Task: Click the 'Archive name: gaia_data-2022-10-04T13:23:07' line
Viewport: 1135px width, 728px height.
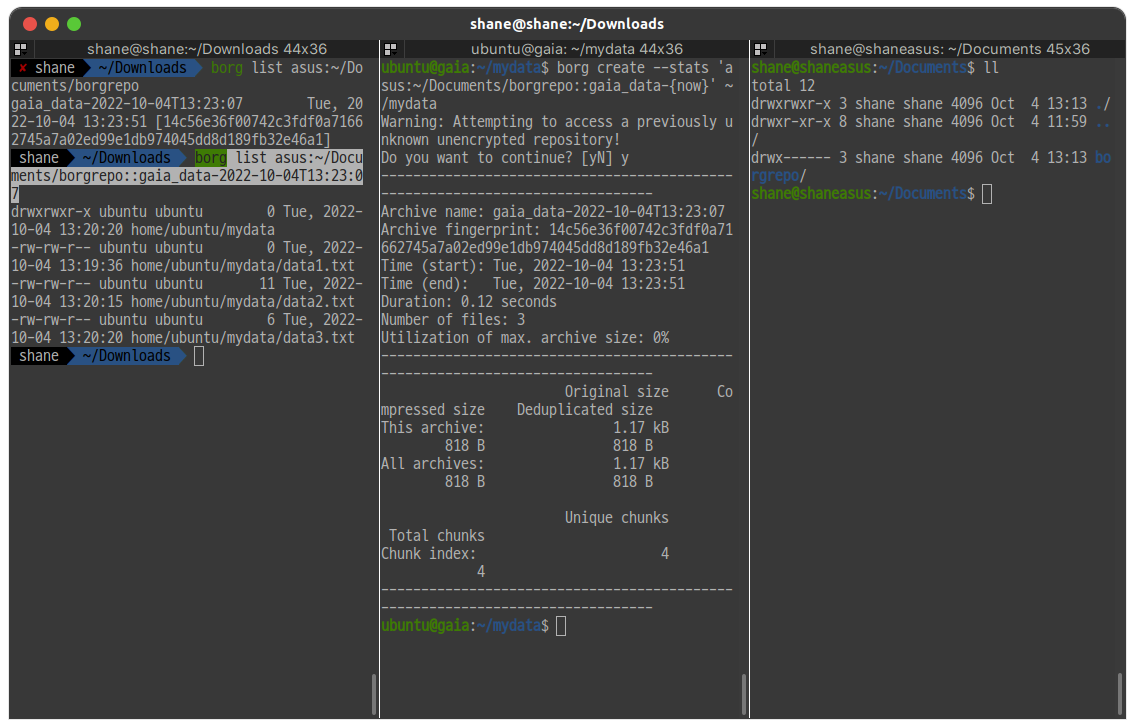Action: (x=553, y=212)
